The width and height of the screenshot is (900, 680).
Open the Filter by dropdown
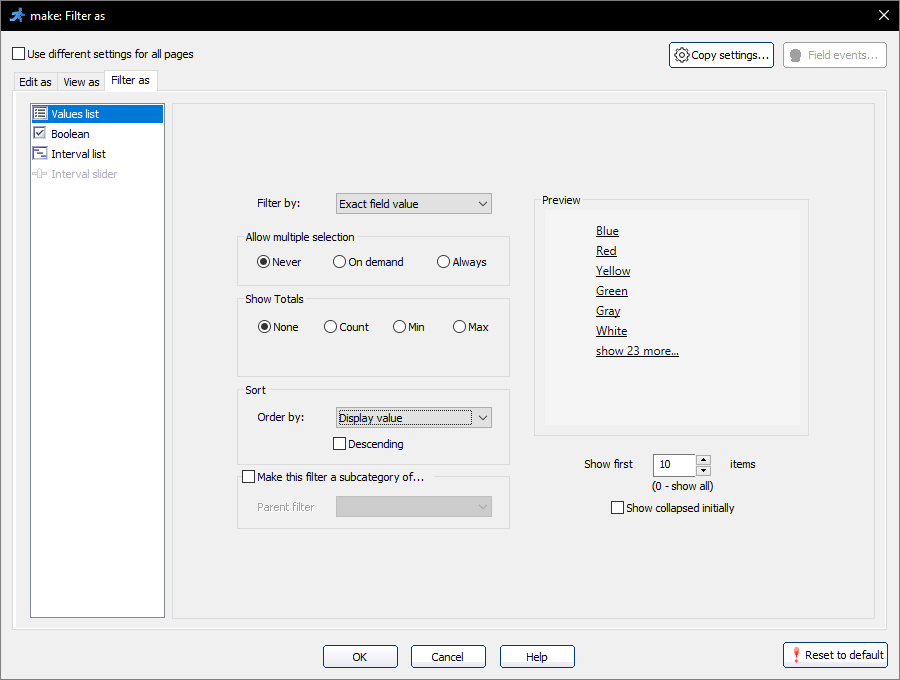pyautogui.click(x=413, y=203)
